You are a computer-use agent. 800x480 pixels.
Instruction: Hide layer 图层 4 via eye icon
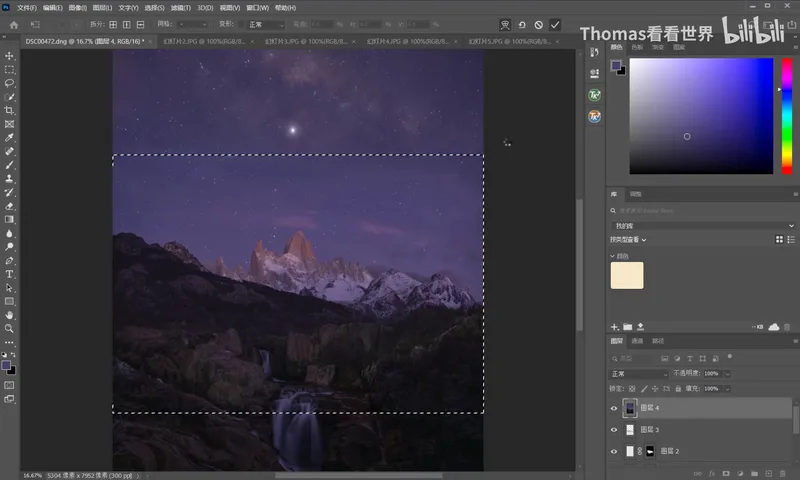coord(614,408)
